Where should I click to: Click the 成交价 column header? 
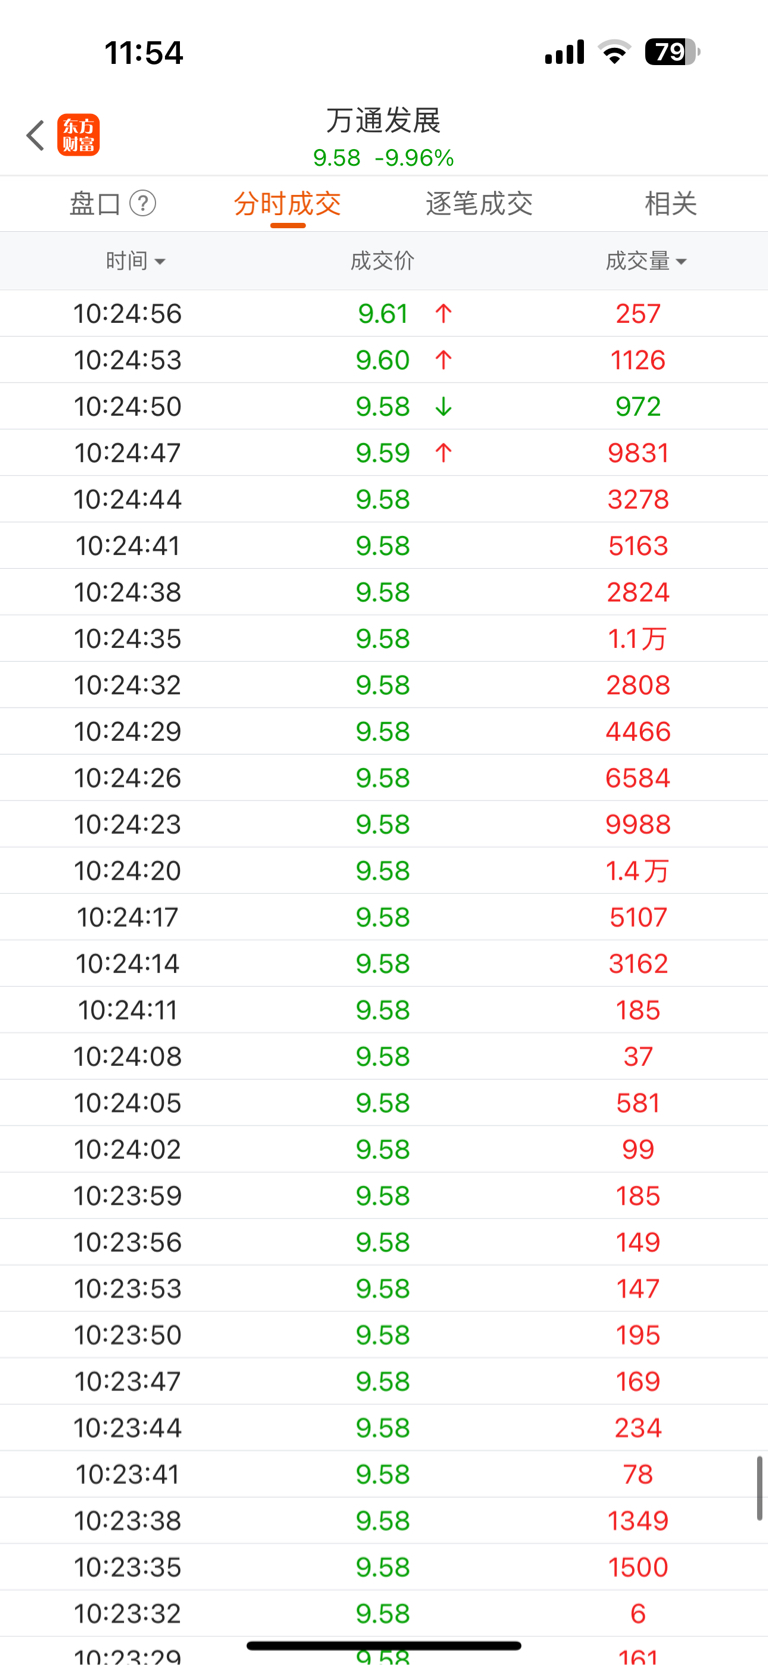(382, 261)
